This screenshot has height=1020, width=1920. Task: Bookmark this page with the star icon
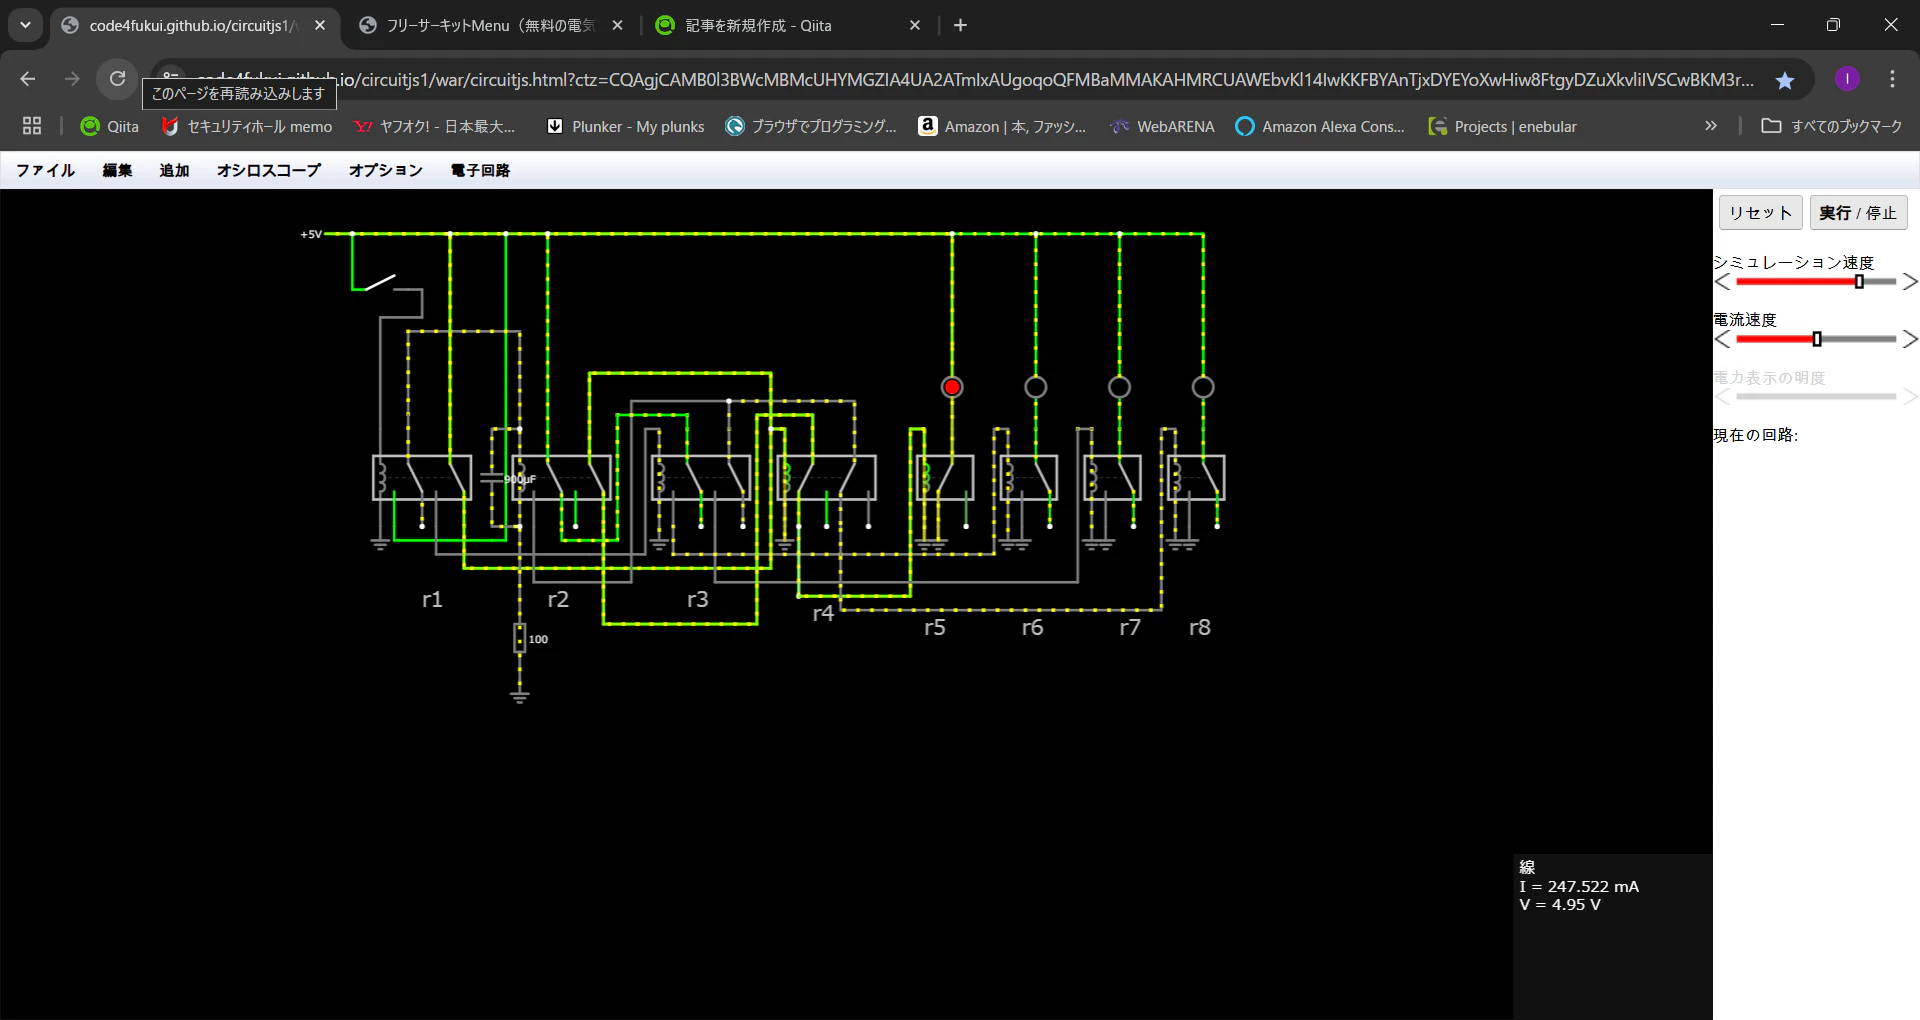[1785, 80]
